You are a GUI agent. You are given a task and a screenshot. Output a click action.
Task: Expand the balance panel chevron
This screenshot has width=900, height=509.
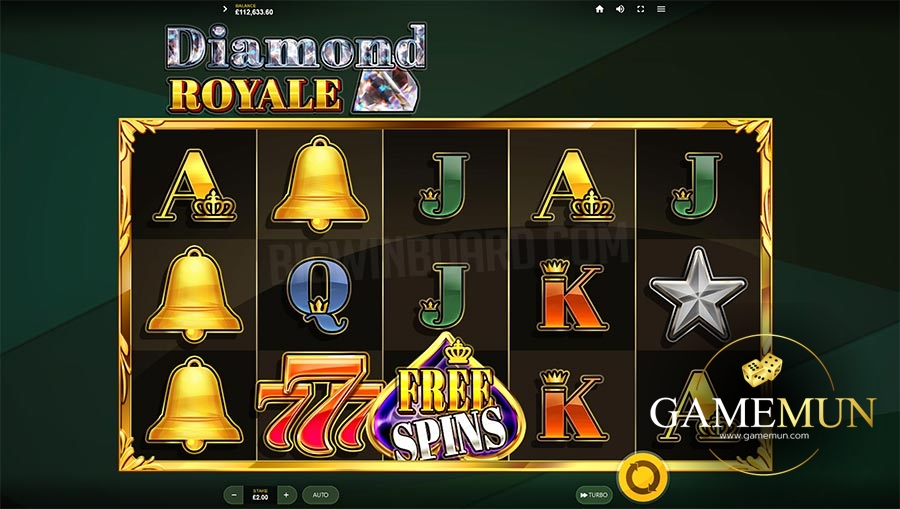coord(224,9)
